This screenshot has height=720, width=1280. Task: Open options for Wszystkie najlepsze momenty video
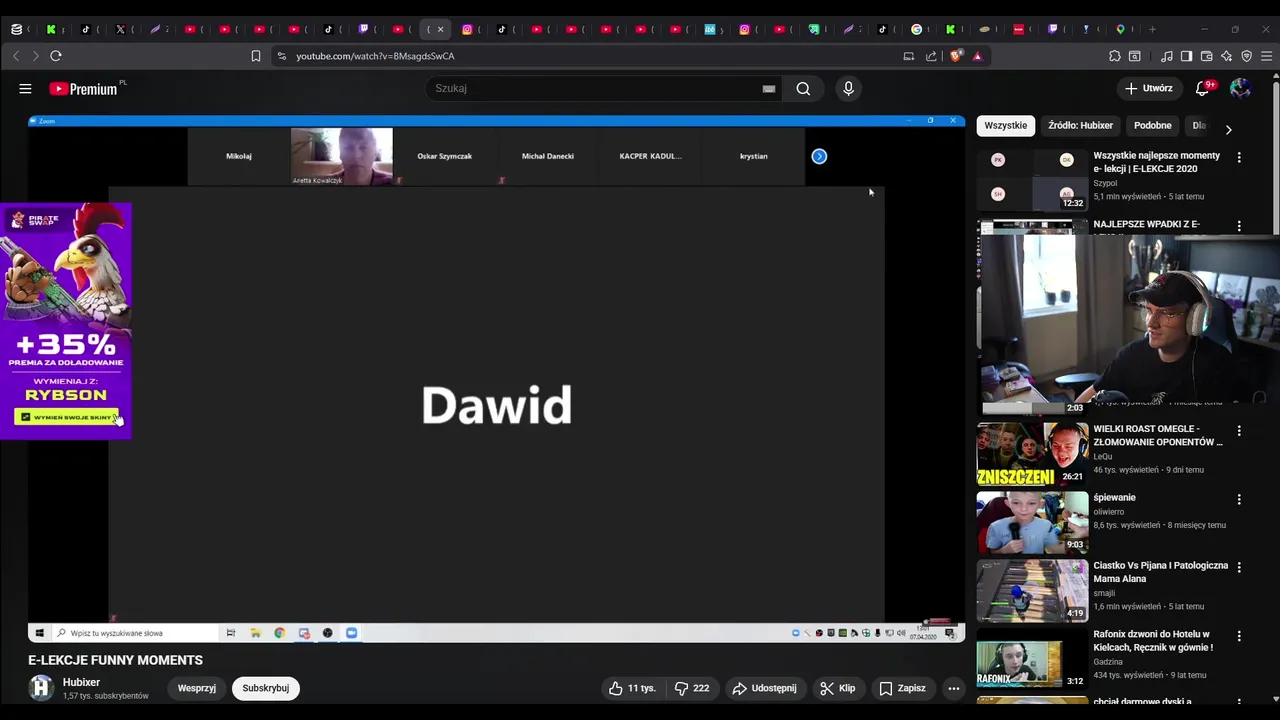[x=1239, y=157]
